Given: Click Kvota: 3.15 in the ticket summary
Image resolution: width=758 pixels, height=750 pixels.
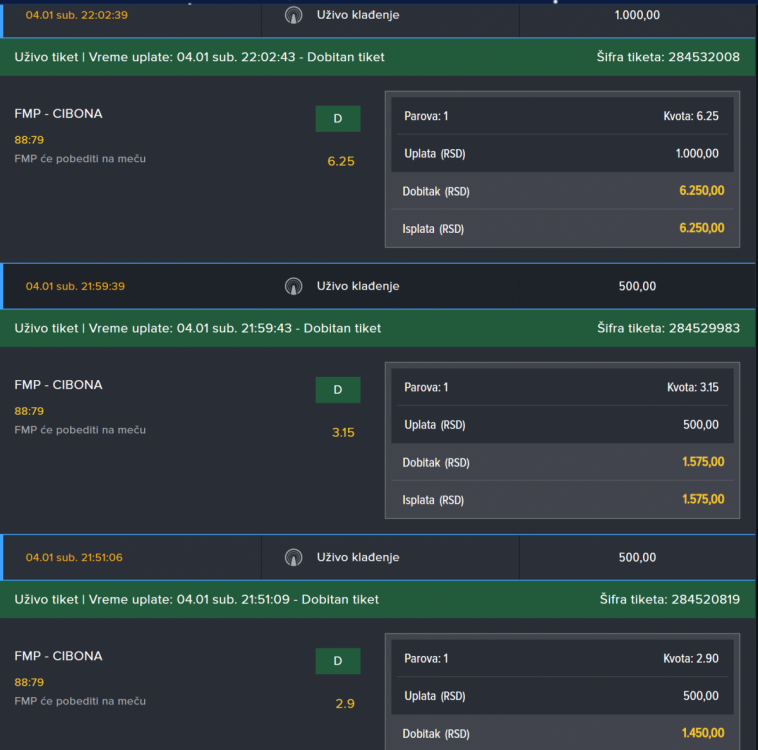Looking at the screenshot, I should (x=692, y=387).
